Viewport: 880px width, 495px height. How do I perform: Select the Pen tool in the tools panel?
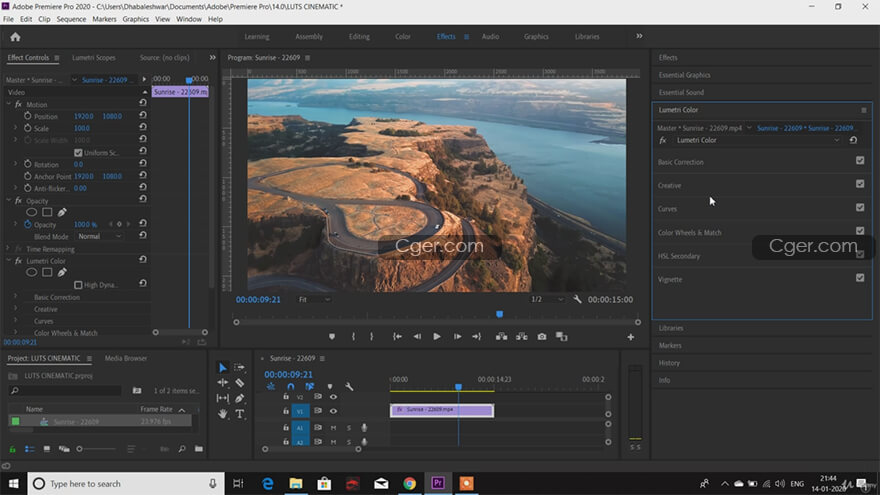coord(240,398)
